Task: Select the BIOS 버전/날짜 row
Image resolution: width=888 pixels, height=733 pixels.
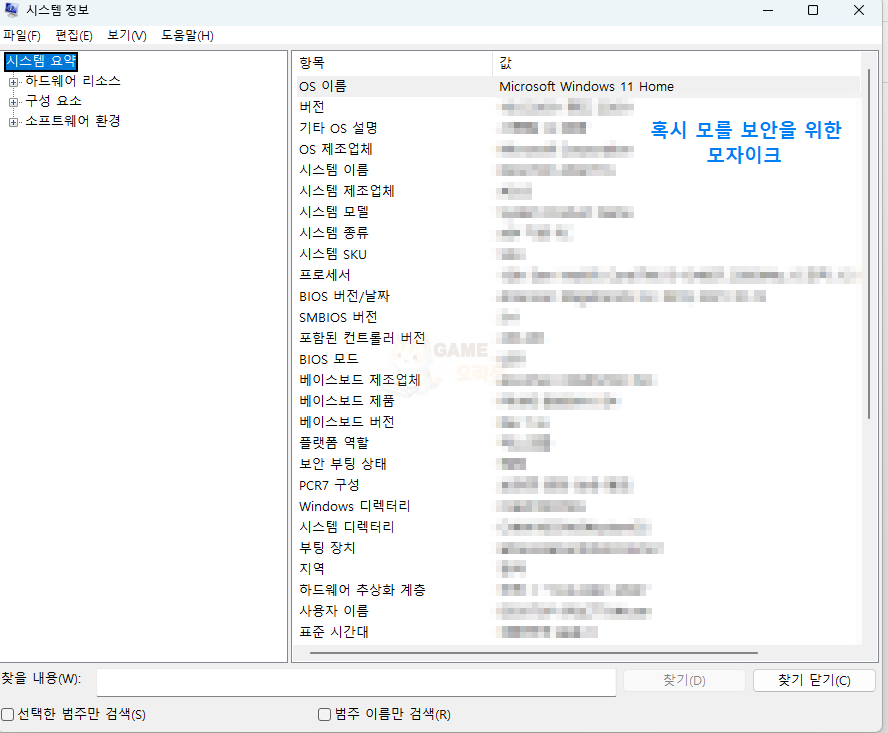Action: (x=578, y=296)
